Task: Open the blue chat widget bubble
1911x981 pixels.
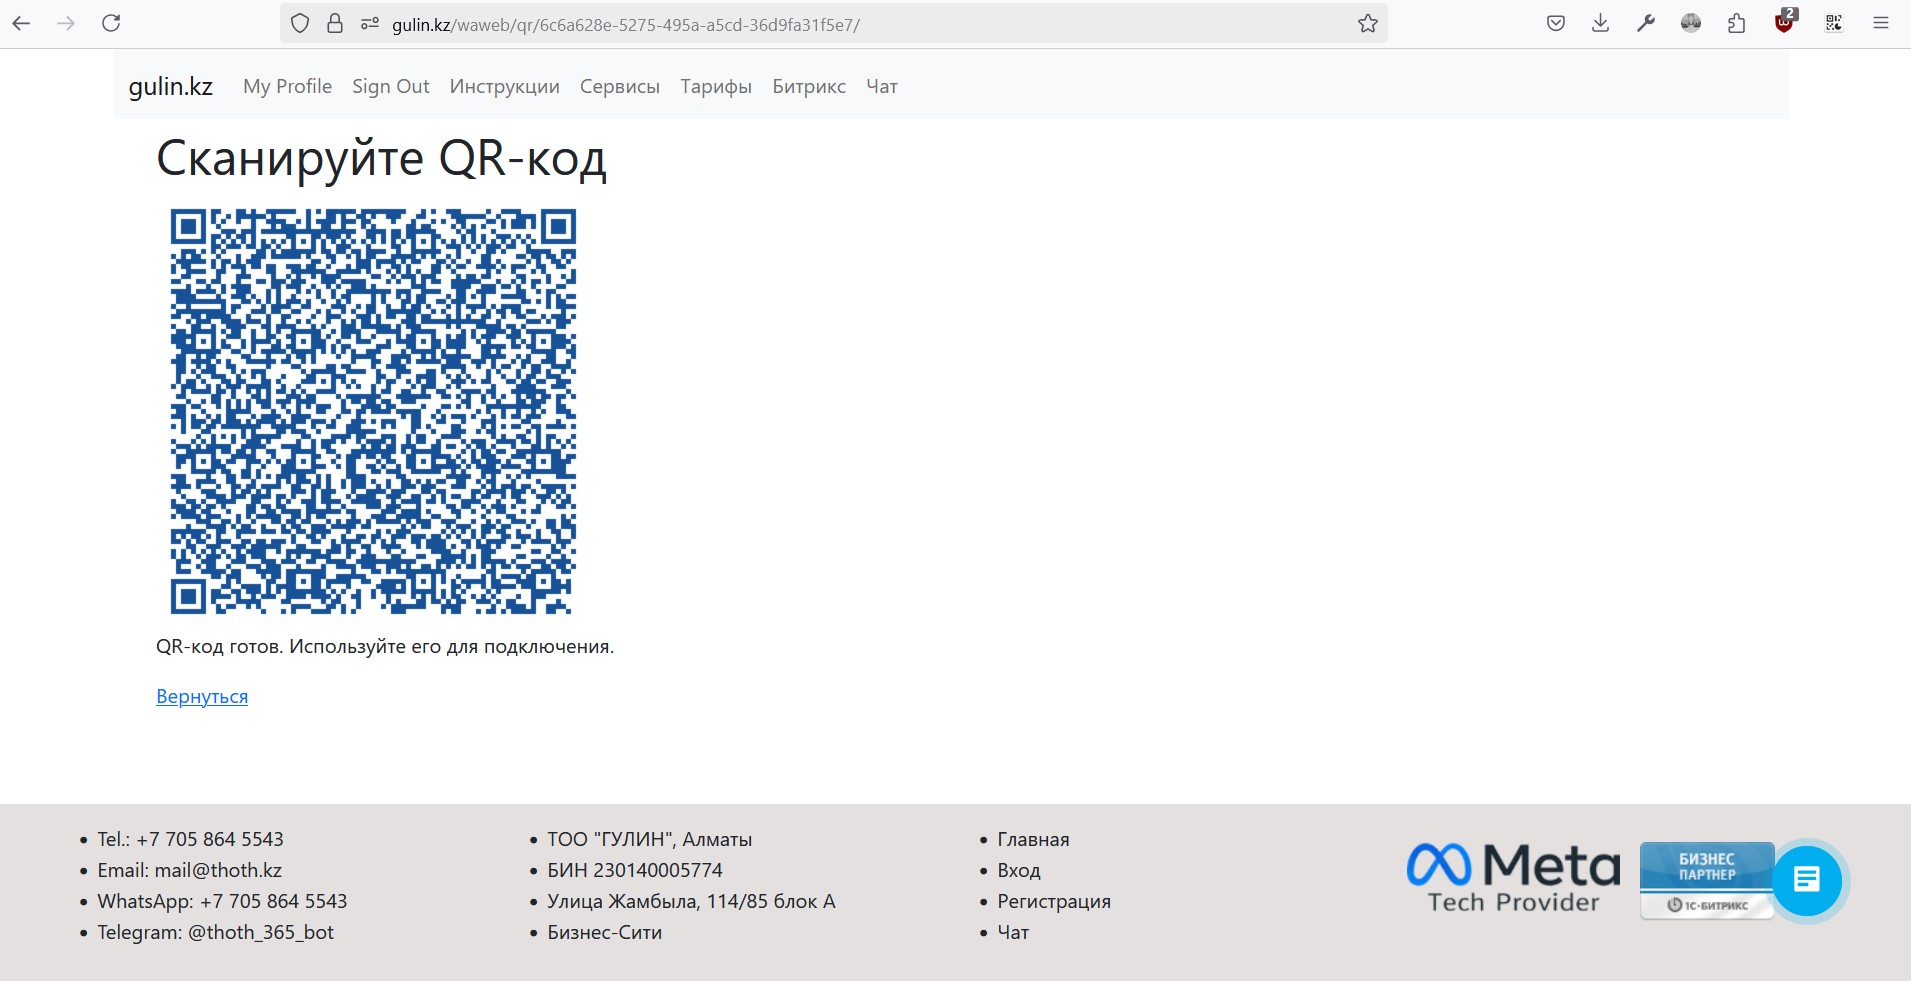Action: (1807, 880)
